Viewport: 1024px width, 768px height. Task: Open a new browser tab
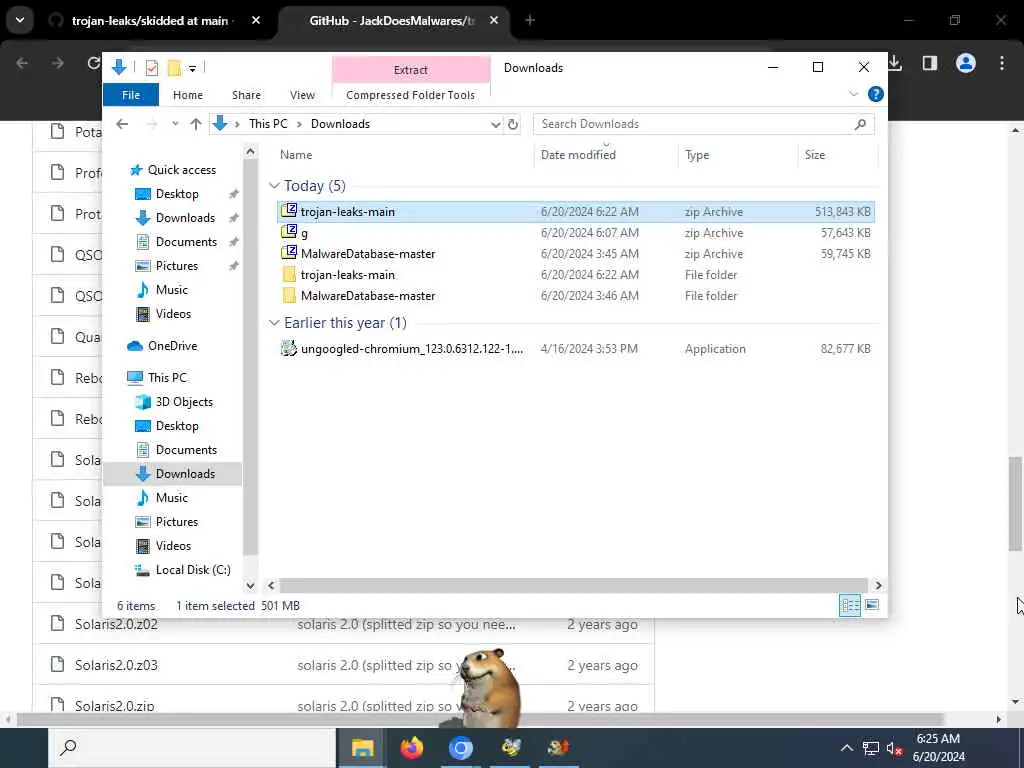pos(530,20)
